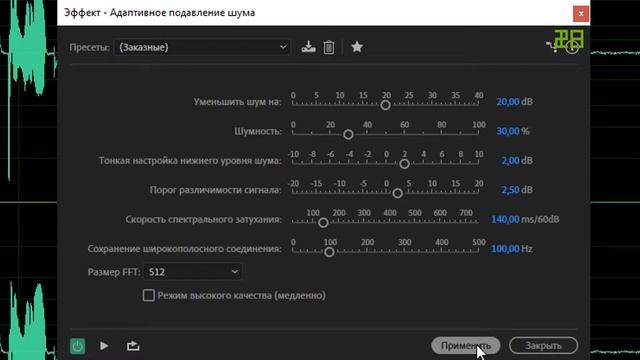
Task: Edit the 2,50 dB signal threshold value
Action: [510, 190]
